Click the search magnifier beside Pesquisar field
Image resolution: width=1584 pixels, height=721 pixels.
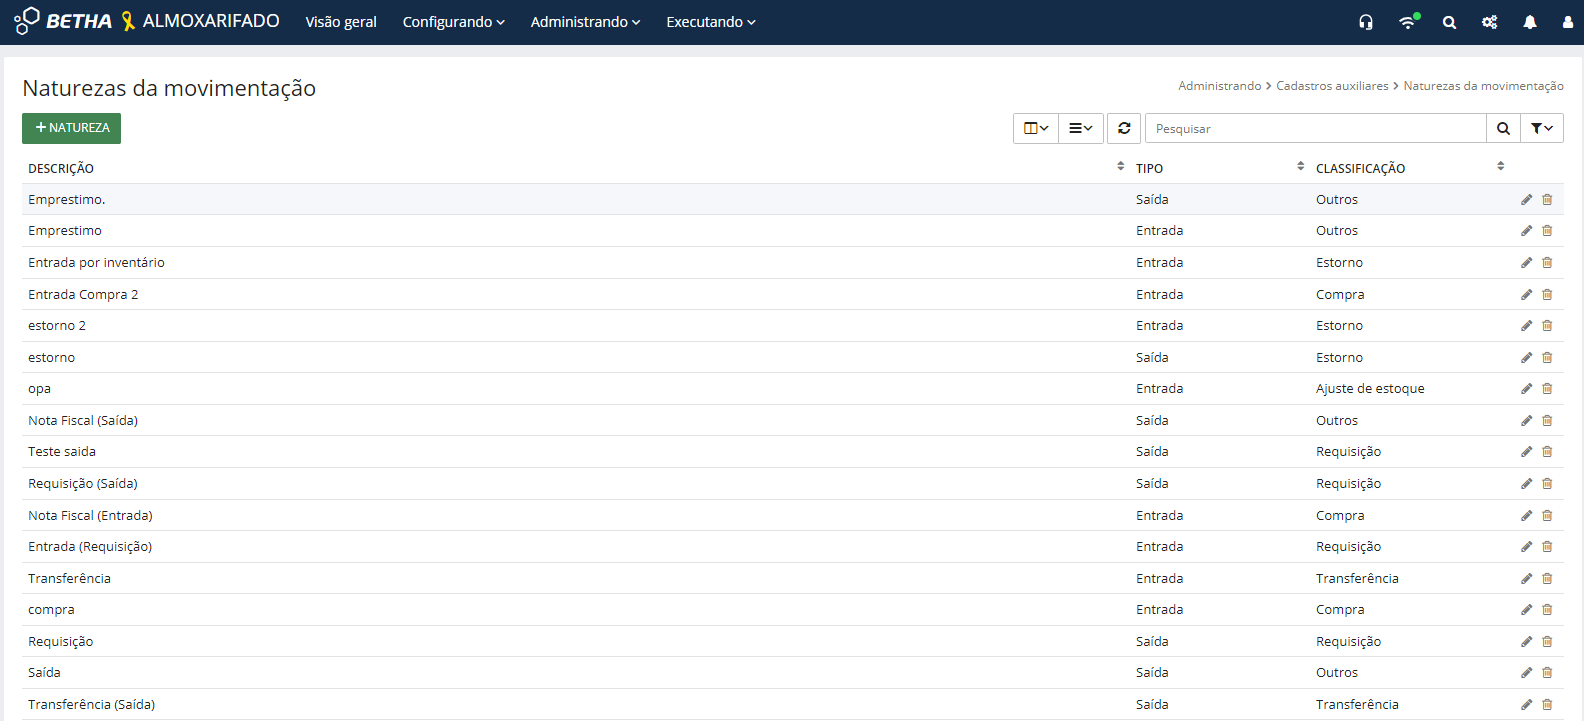pos(1503,128)
